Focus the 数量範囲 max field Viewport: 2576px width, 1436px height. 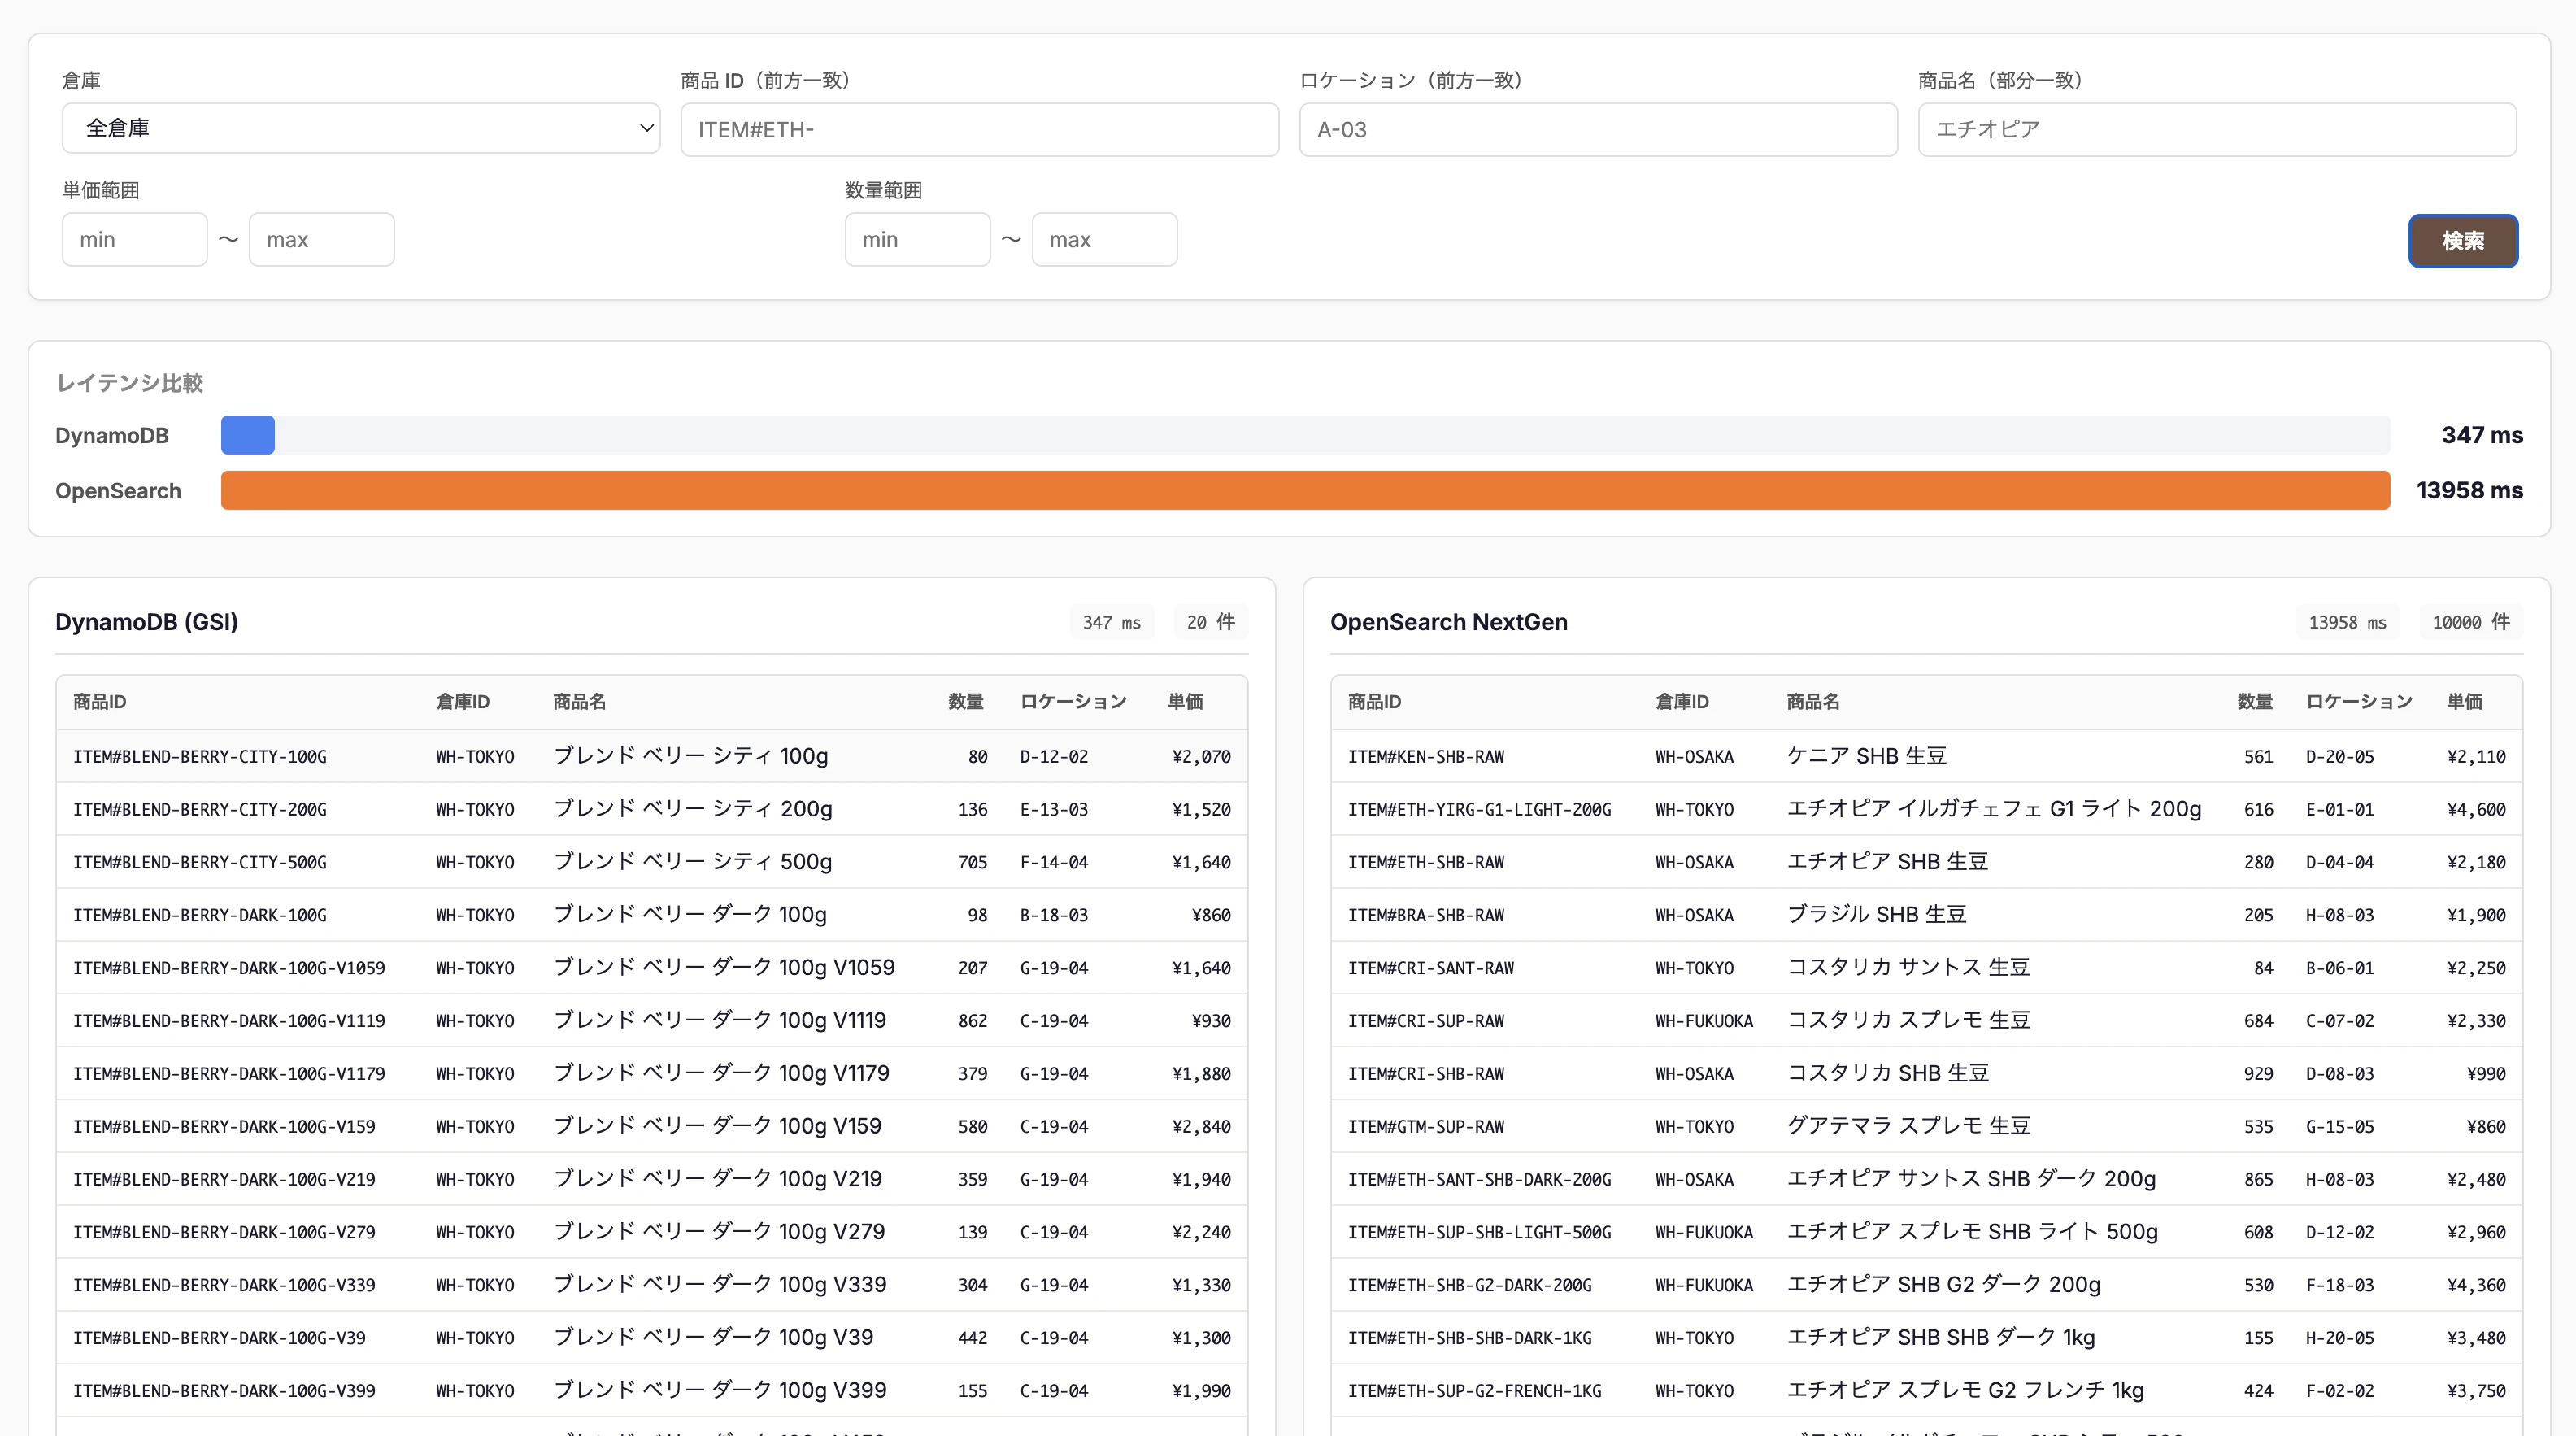(x=1104, y=239)
